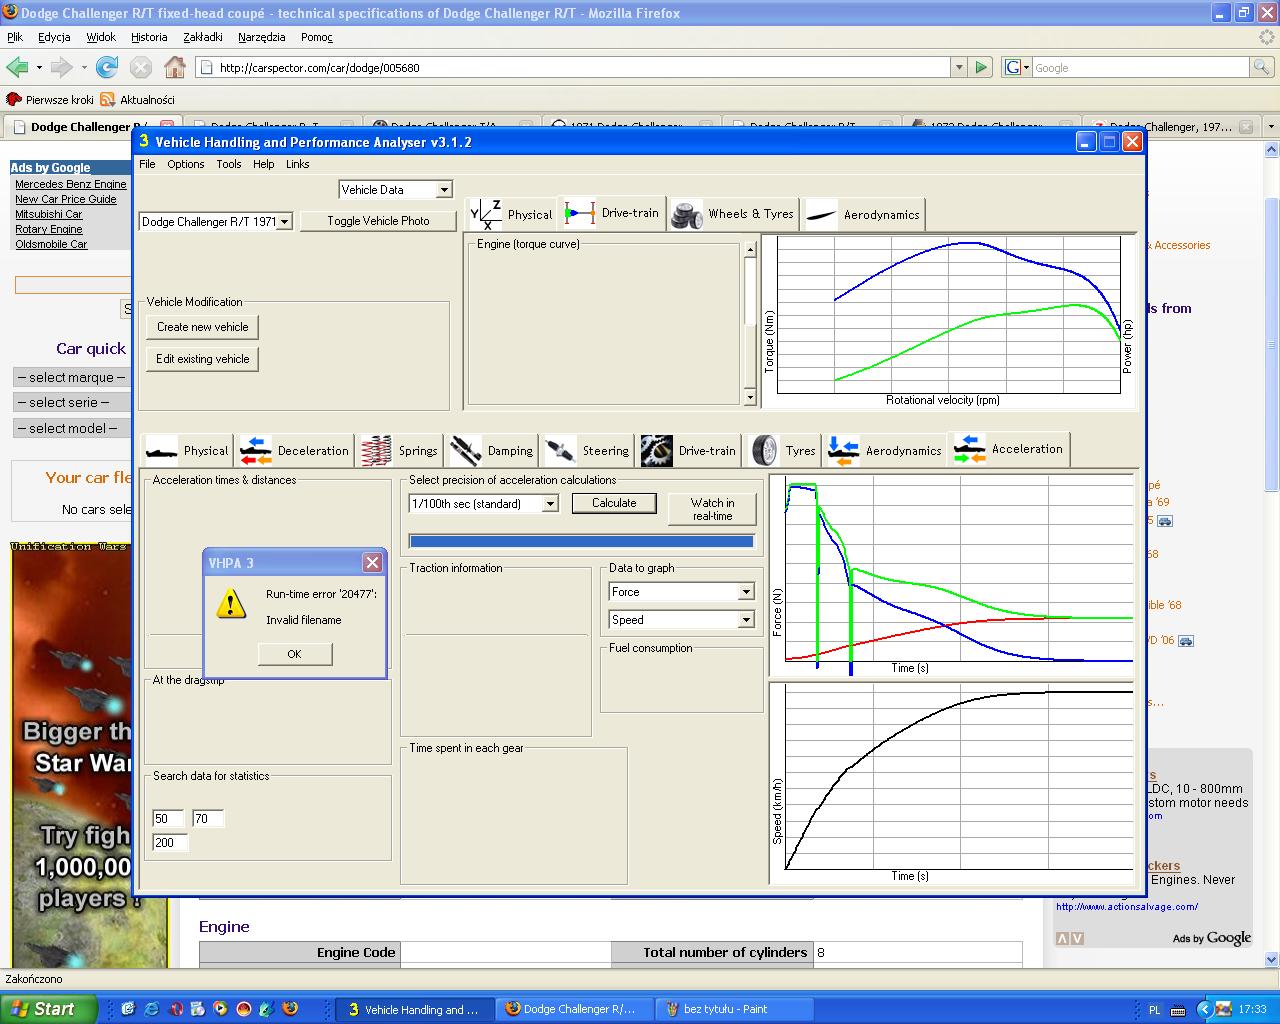Click the Firefox Home icon
1280x1024 pixels.
click(175, 67)
